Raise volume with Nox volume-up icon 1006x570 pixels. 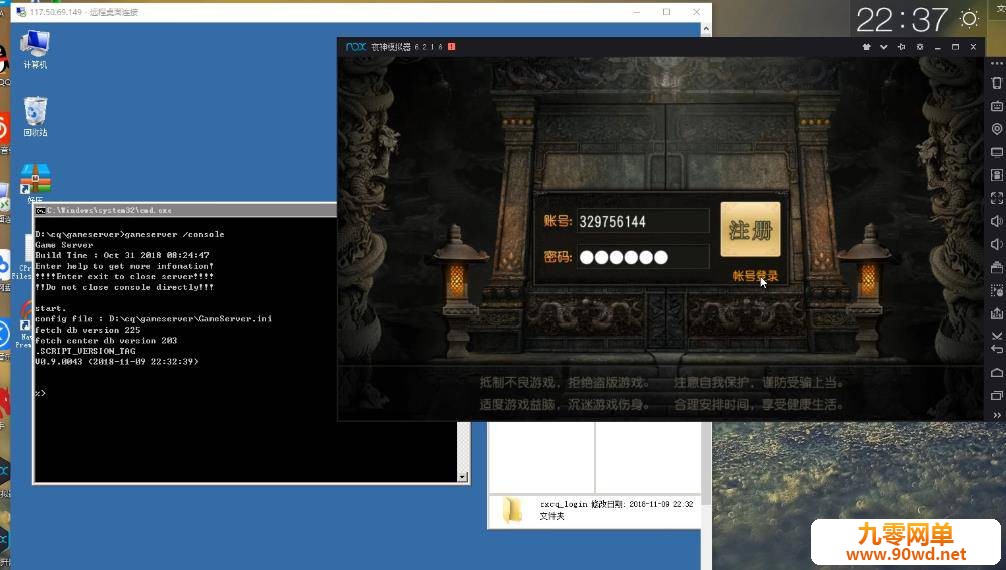996,221
